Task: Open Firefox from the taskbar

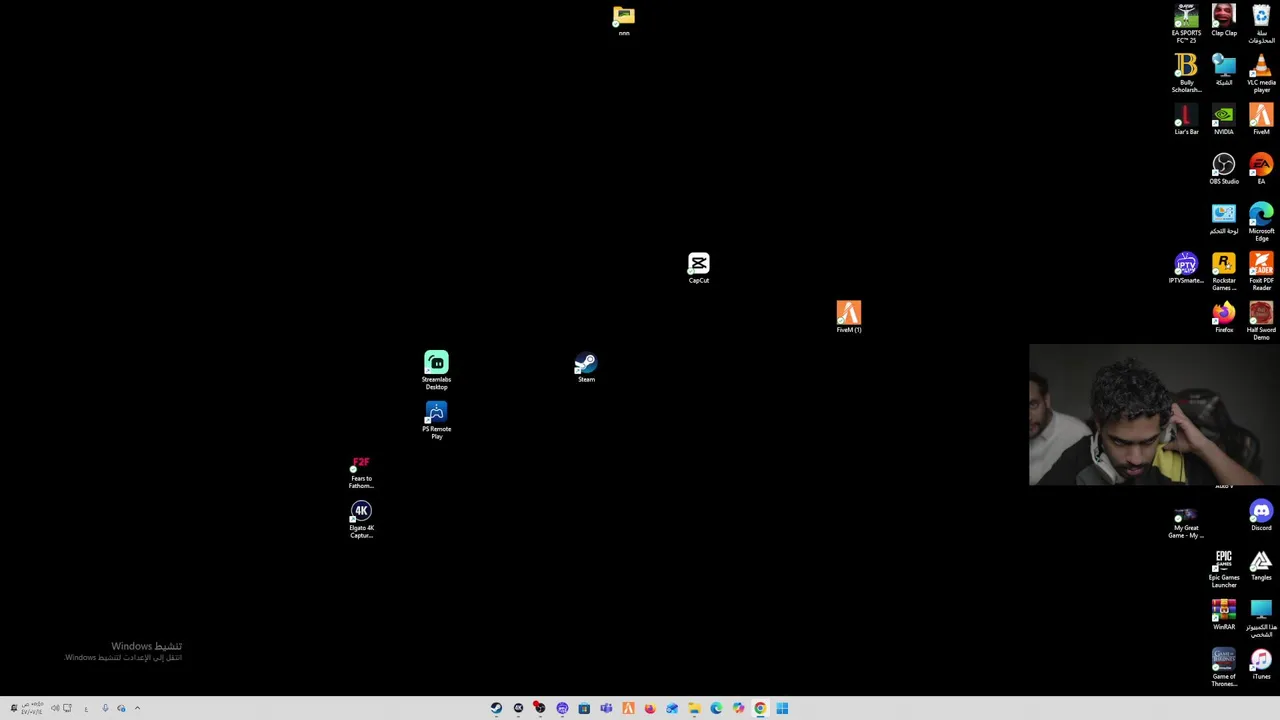Action: pos(650,708)
